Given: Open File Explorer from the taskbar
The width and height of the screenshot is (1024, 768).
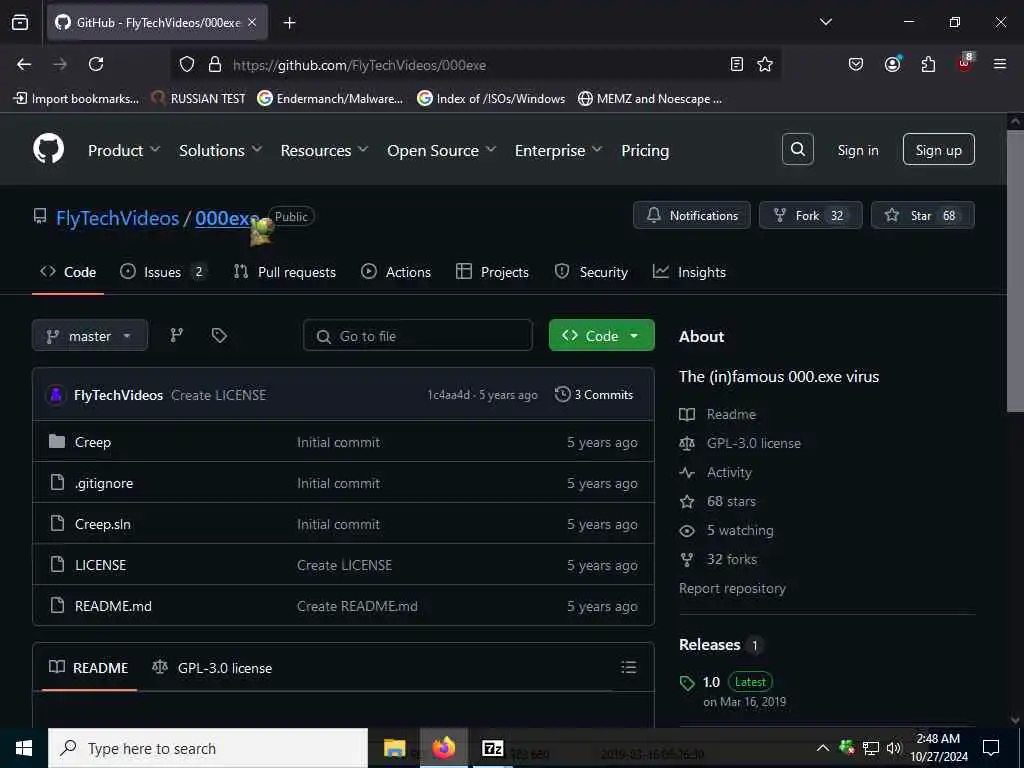Looking at the screenshot, I should pos(394,748).
